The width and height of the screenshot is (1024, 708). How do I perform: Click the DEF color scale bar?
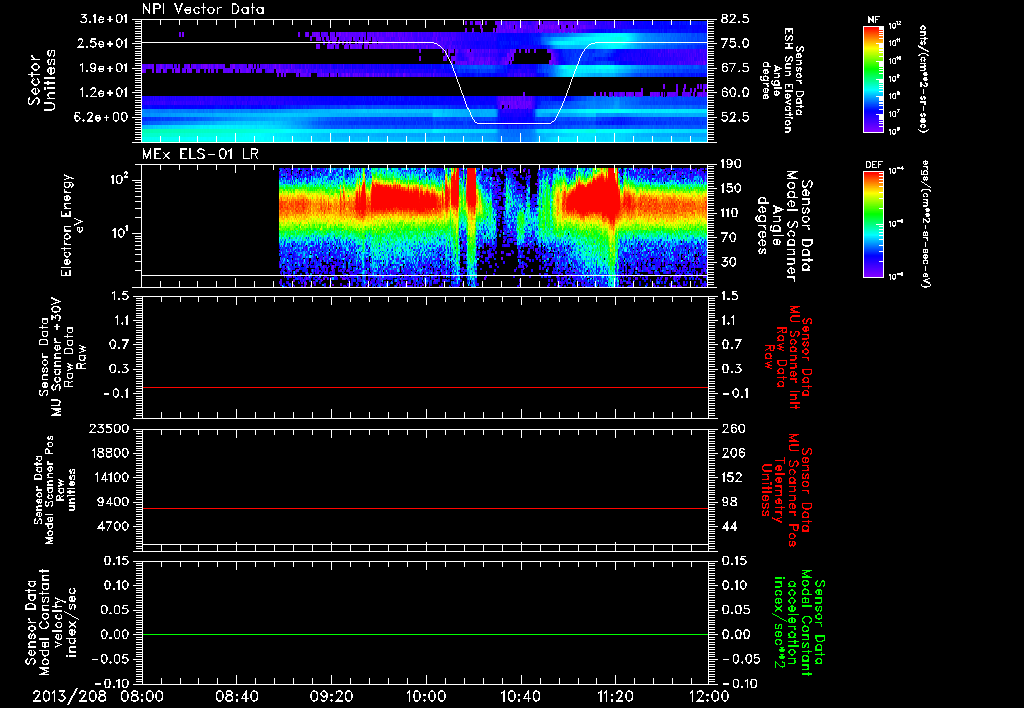tap(873, 222)
